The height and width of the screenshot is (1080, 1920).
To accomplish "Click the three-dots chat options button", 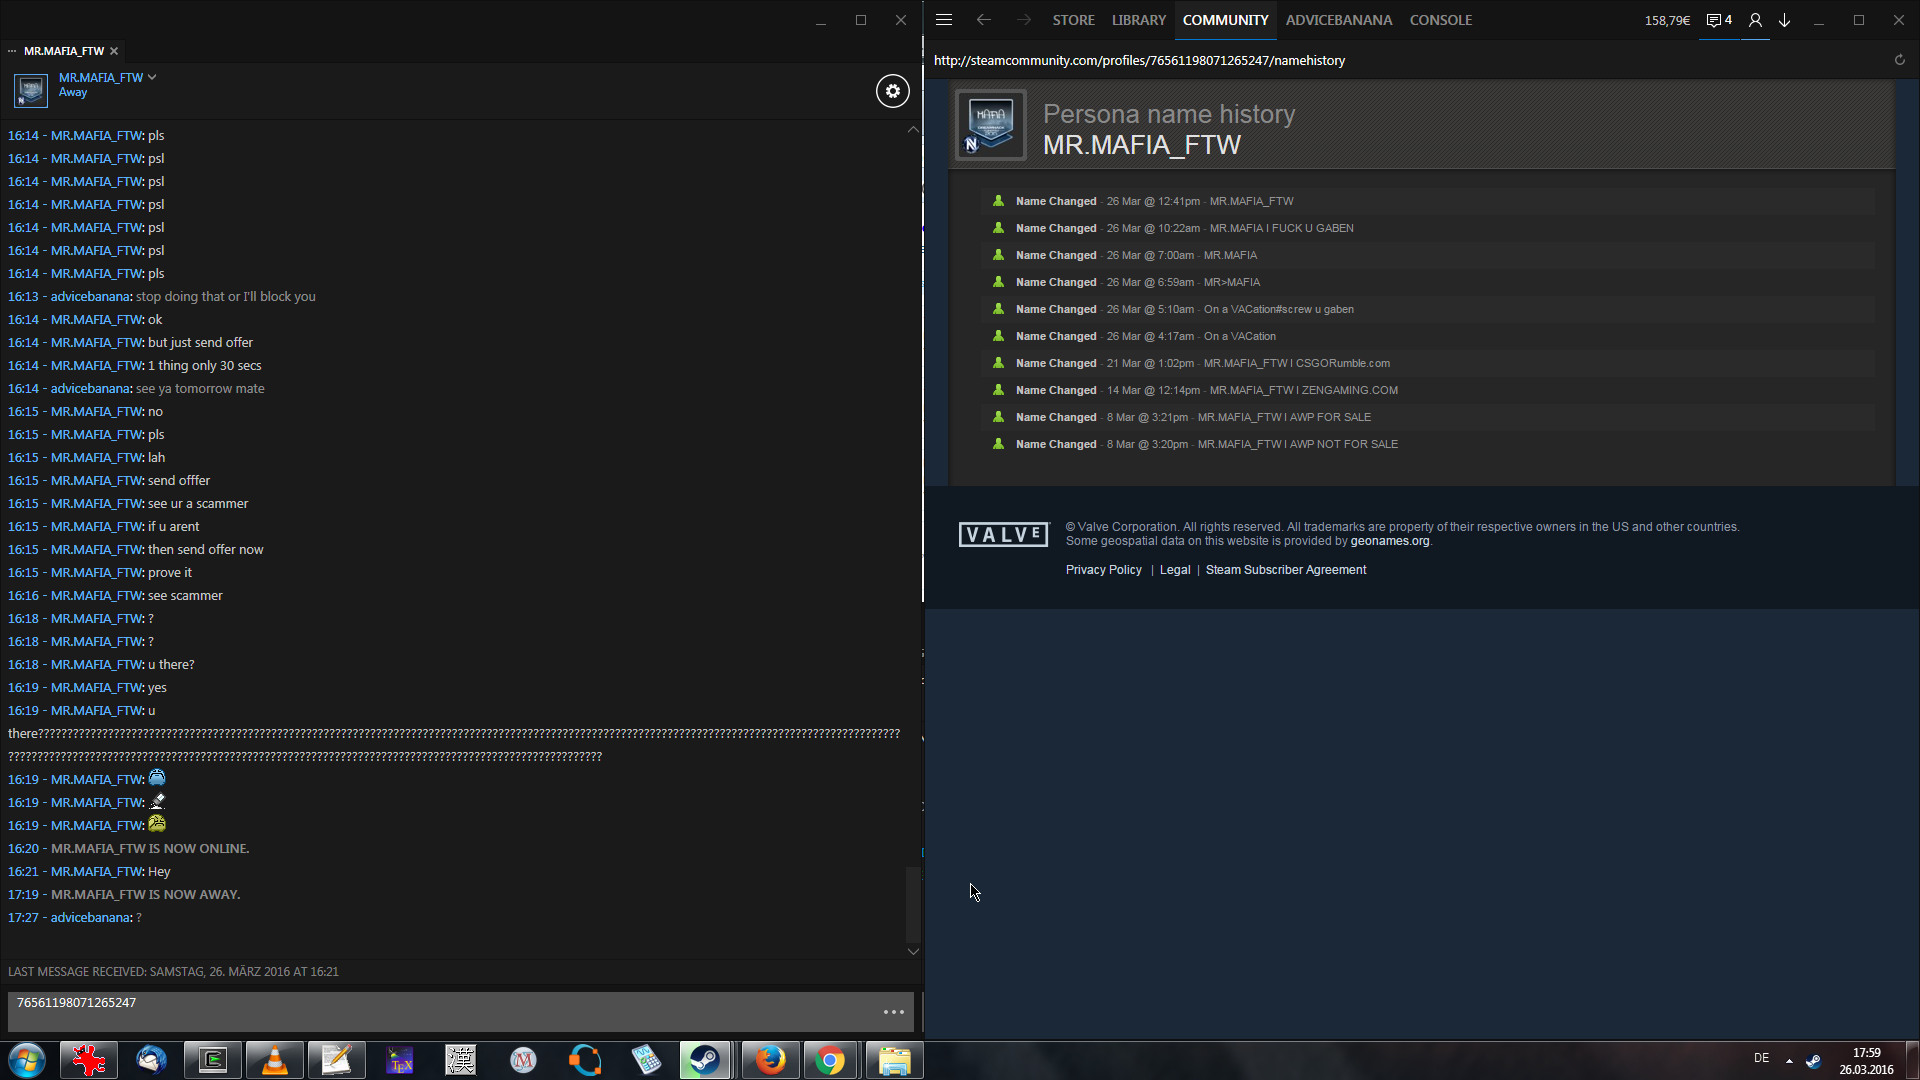I will click(x=893, y=1012).
